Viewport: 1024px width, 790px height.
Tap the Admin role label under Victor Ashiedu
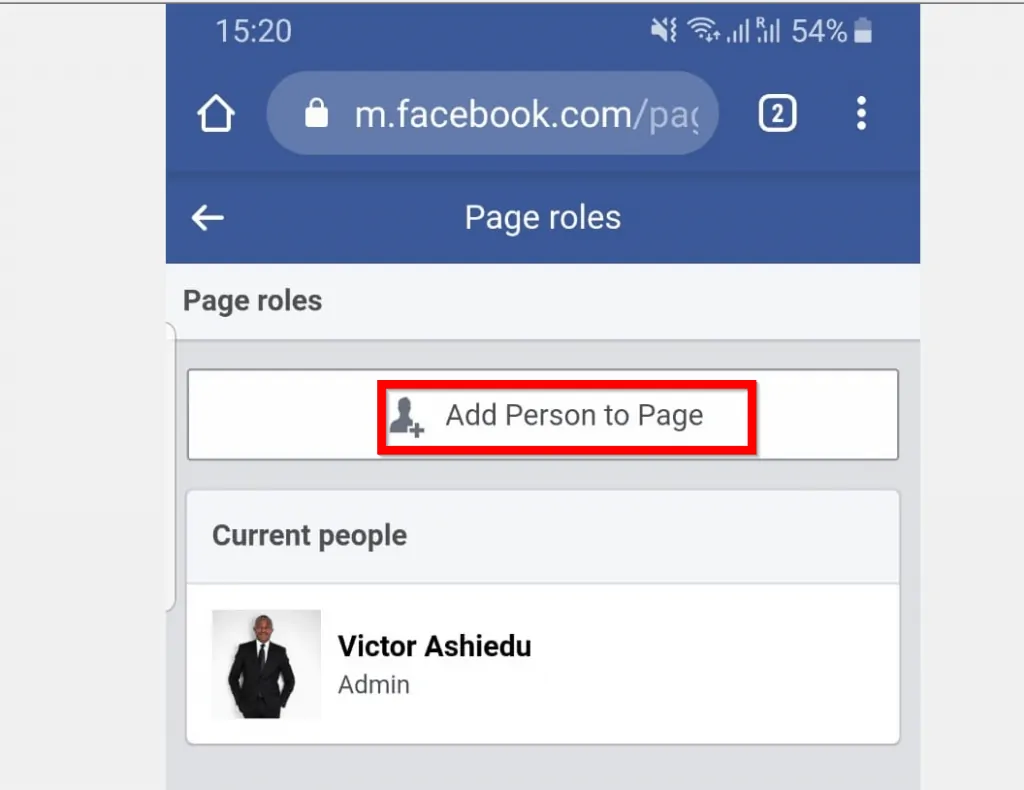coord(374,685)
